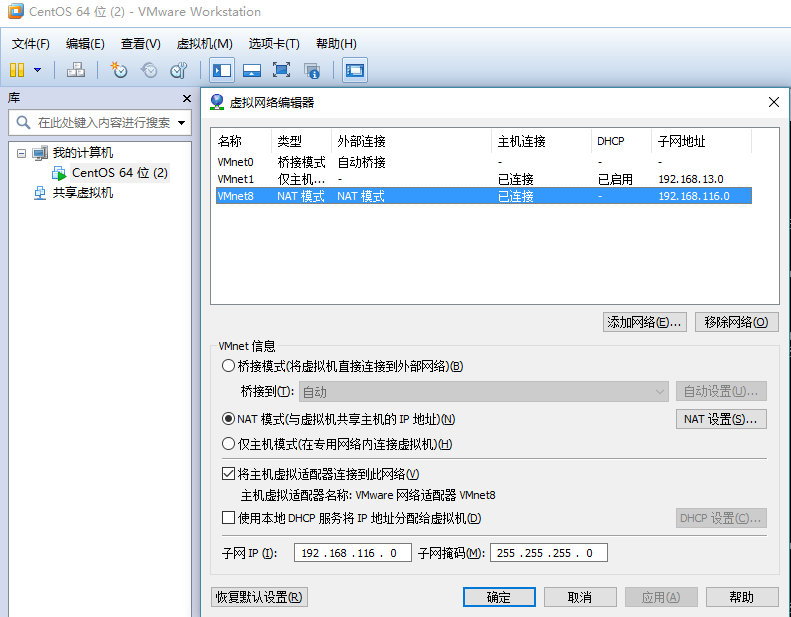Open the 文件(F) menu
The height and width of the screenshot is (617, 791).
31,44
